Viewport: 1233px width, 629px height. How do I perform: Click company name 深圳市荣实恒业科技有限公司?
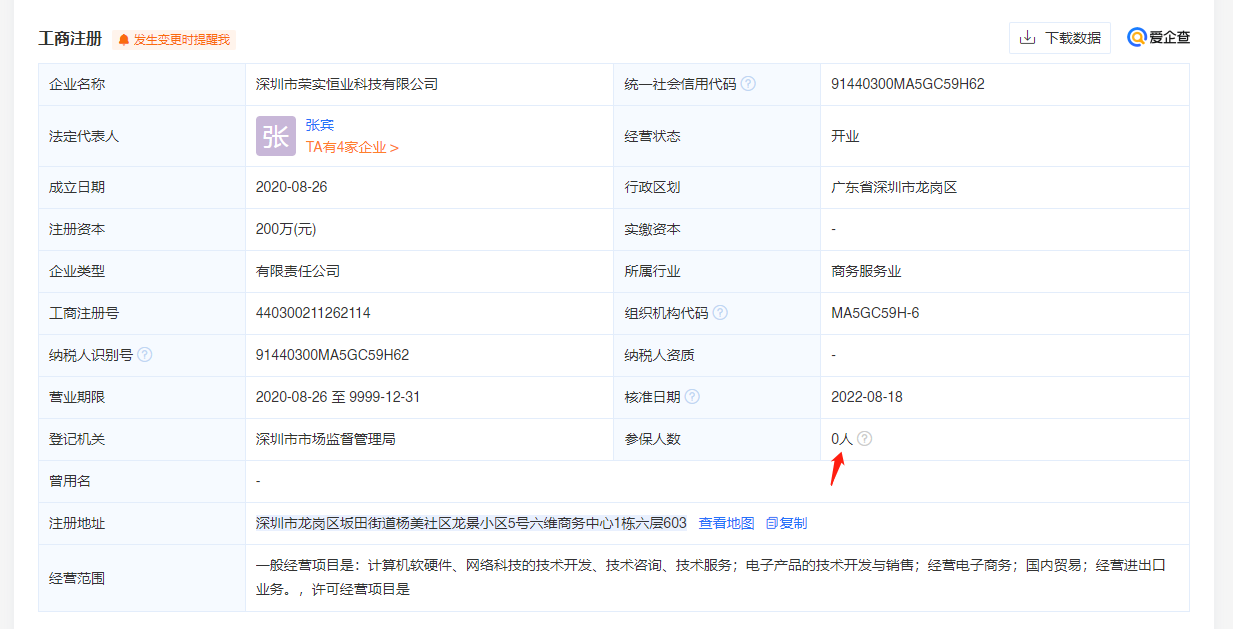(x=347, y=84)
